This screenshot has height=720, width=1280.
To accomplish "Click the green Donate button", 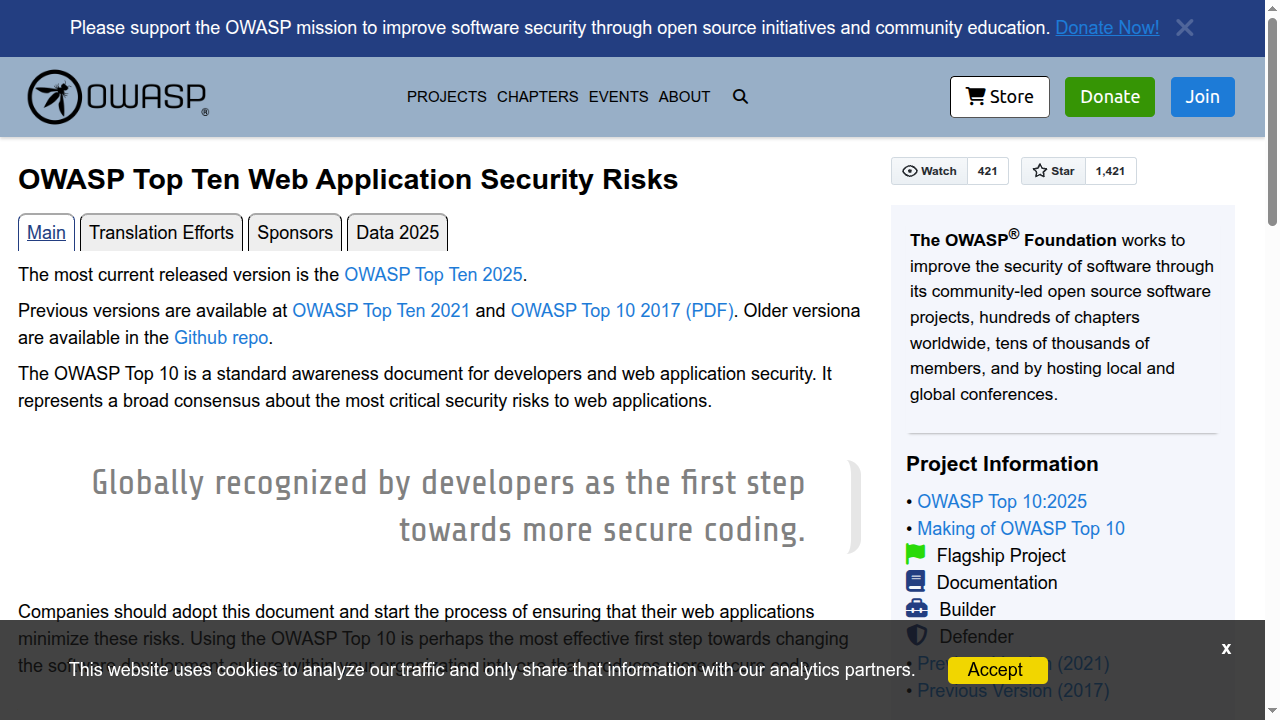I will coord(1110,97).
